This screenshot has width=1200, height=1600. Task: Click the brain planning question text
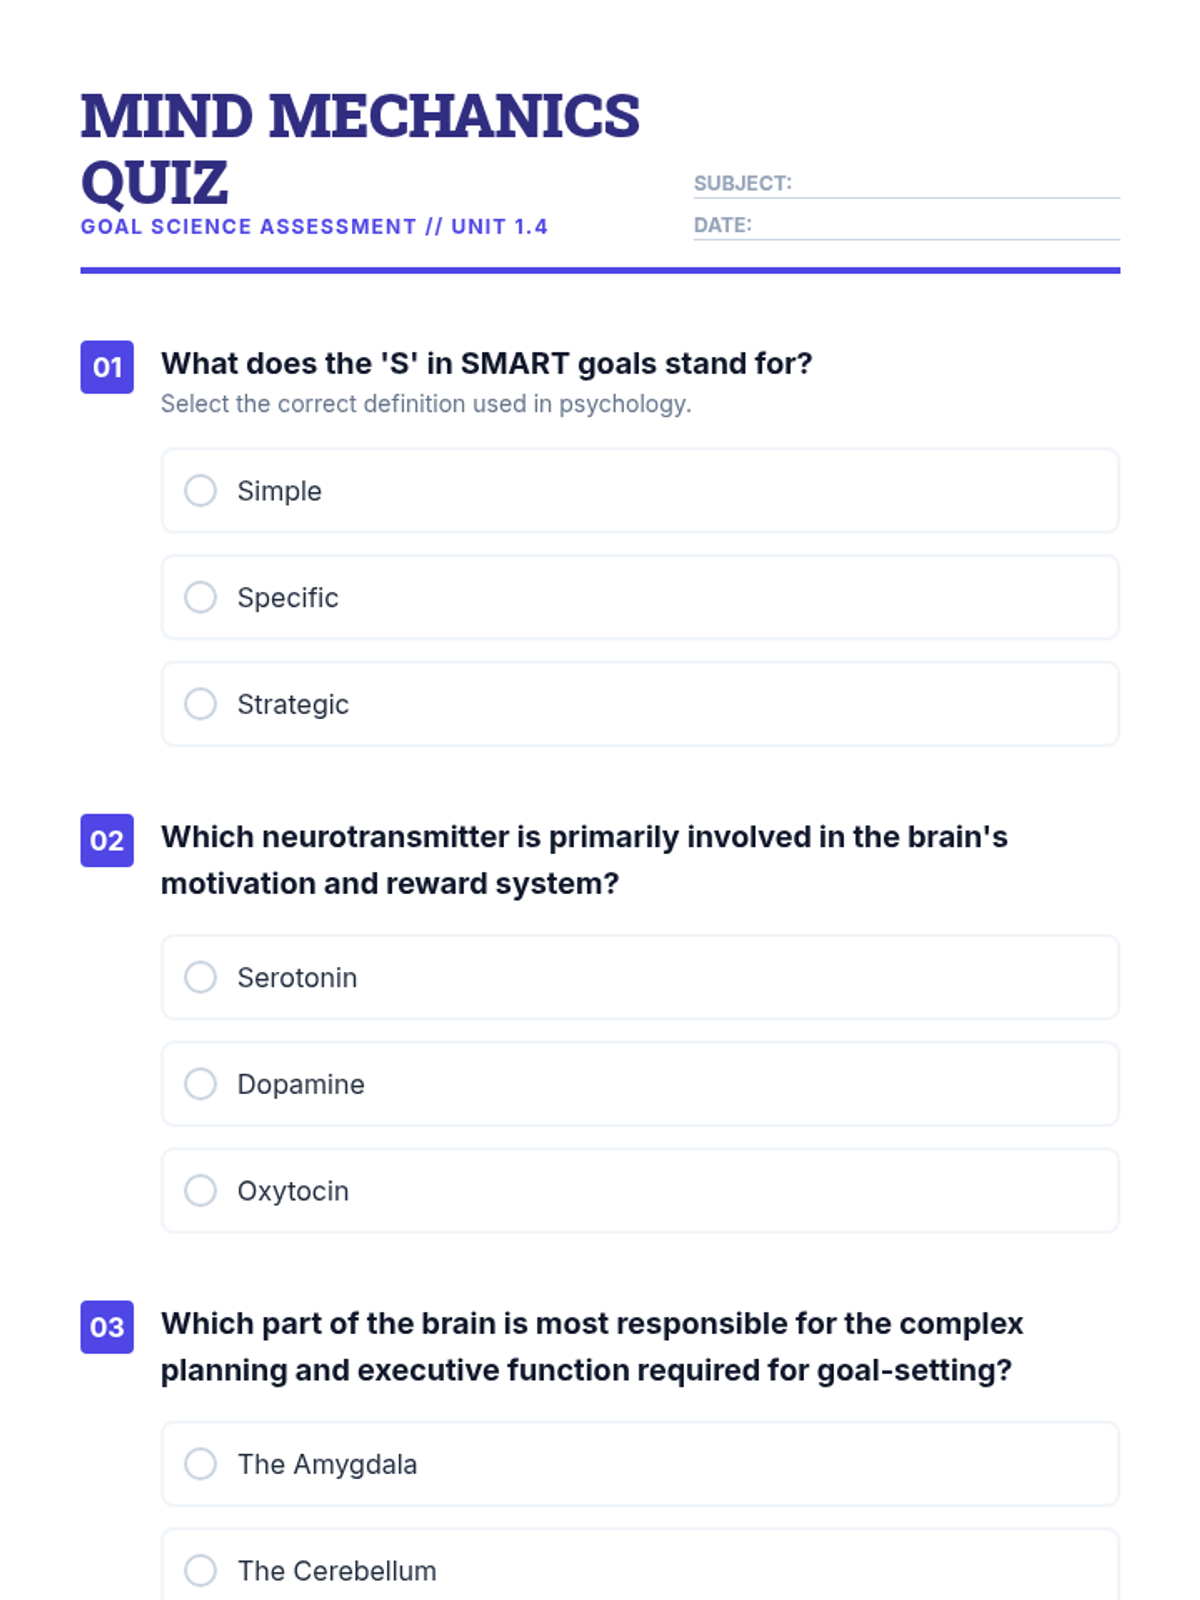click(592, 1346)
